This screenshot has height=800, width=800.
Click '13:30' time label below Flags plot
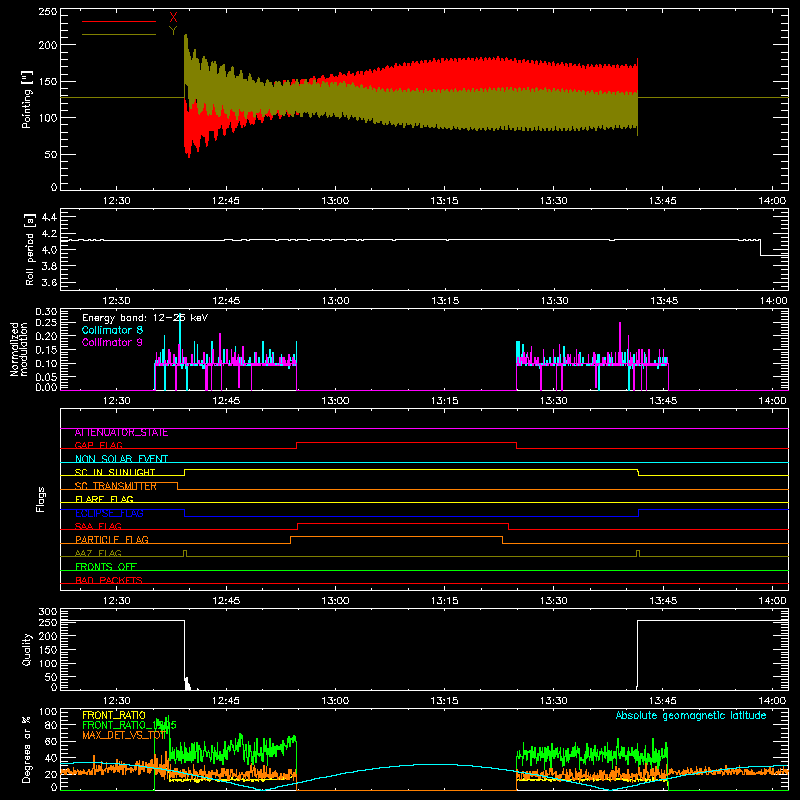(554, 601)
